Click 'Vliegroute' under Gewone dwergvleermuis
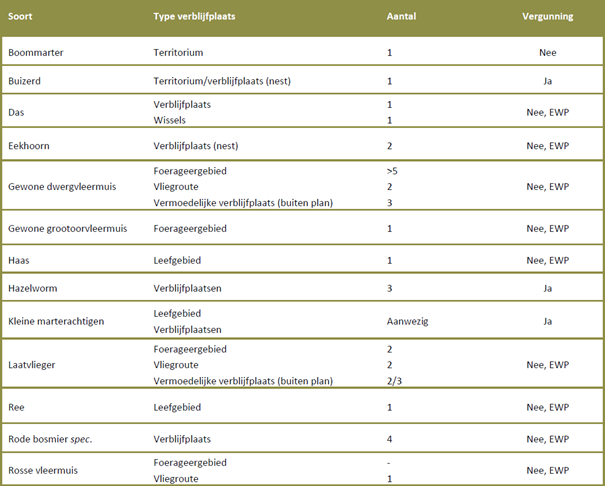The width and height of the screenshot is (605, 486). (x=176, y=187)
